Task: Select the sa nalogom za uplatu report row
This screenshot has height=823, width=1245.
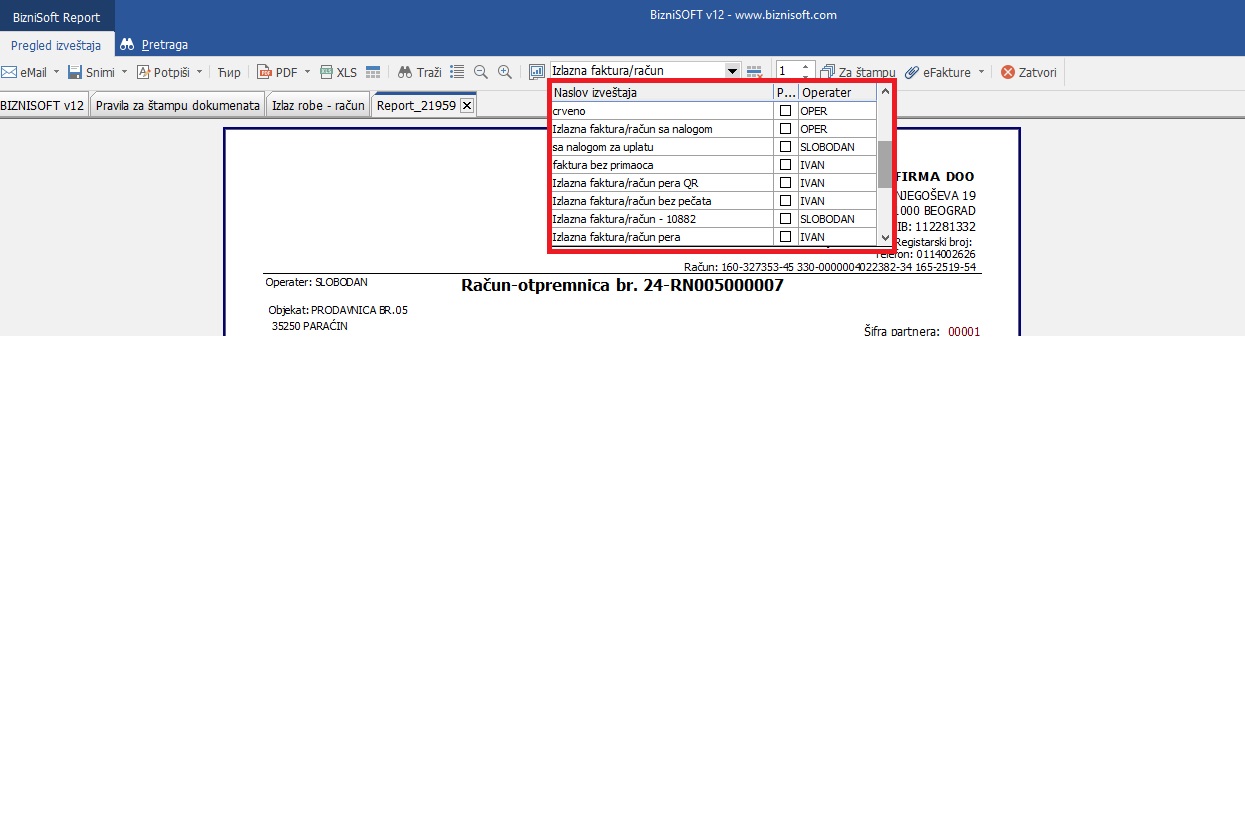Action: (x=660, y=147)
